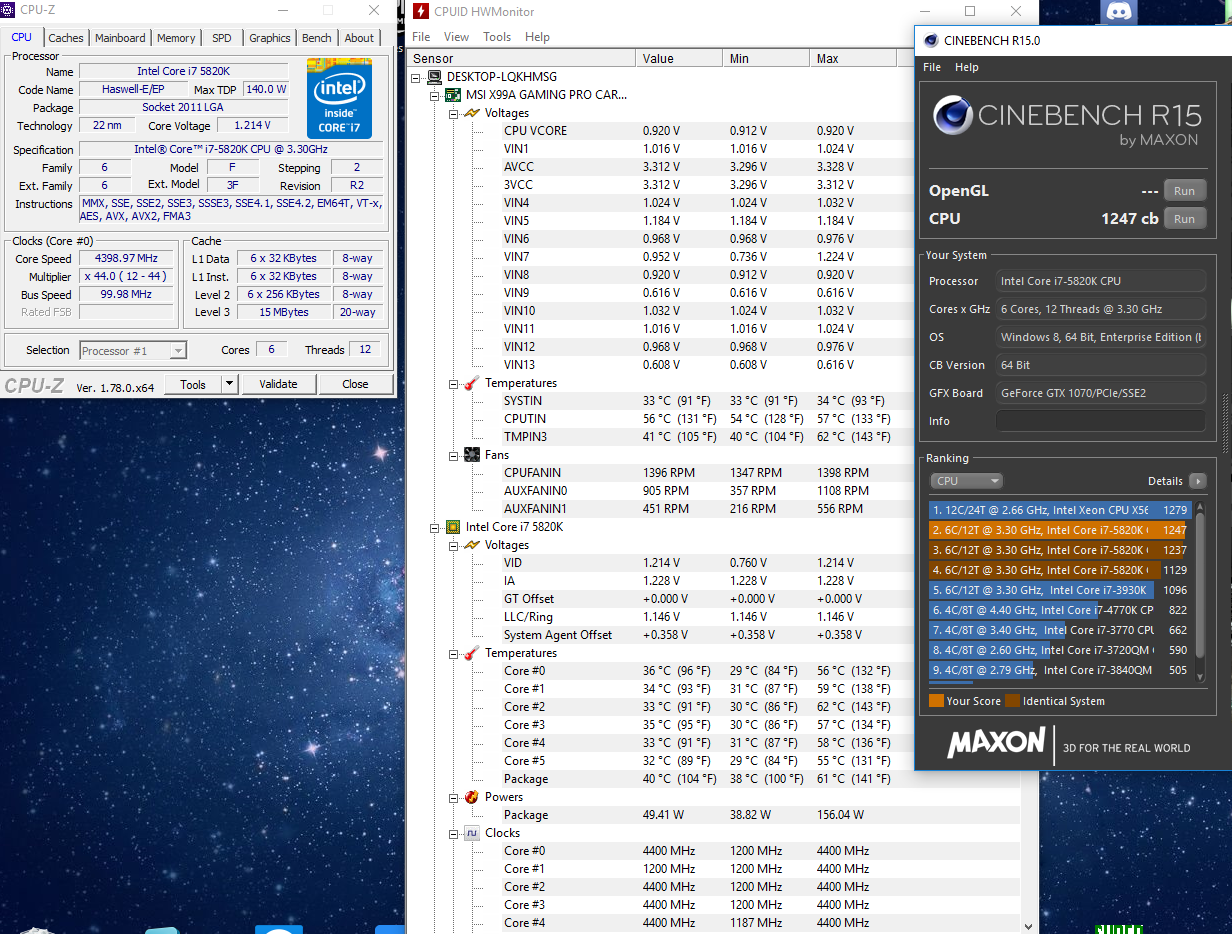Click the Value column header

679,58
